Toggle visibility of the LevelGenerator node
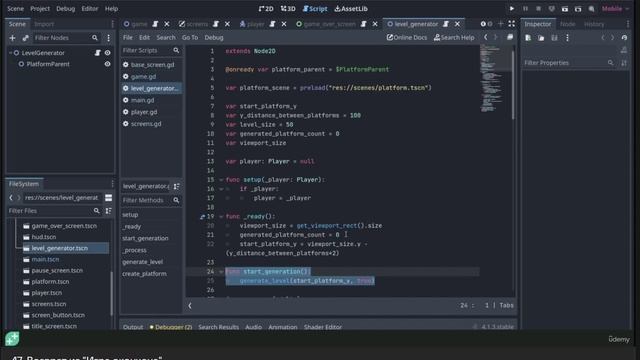 pos(107,53)
